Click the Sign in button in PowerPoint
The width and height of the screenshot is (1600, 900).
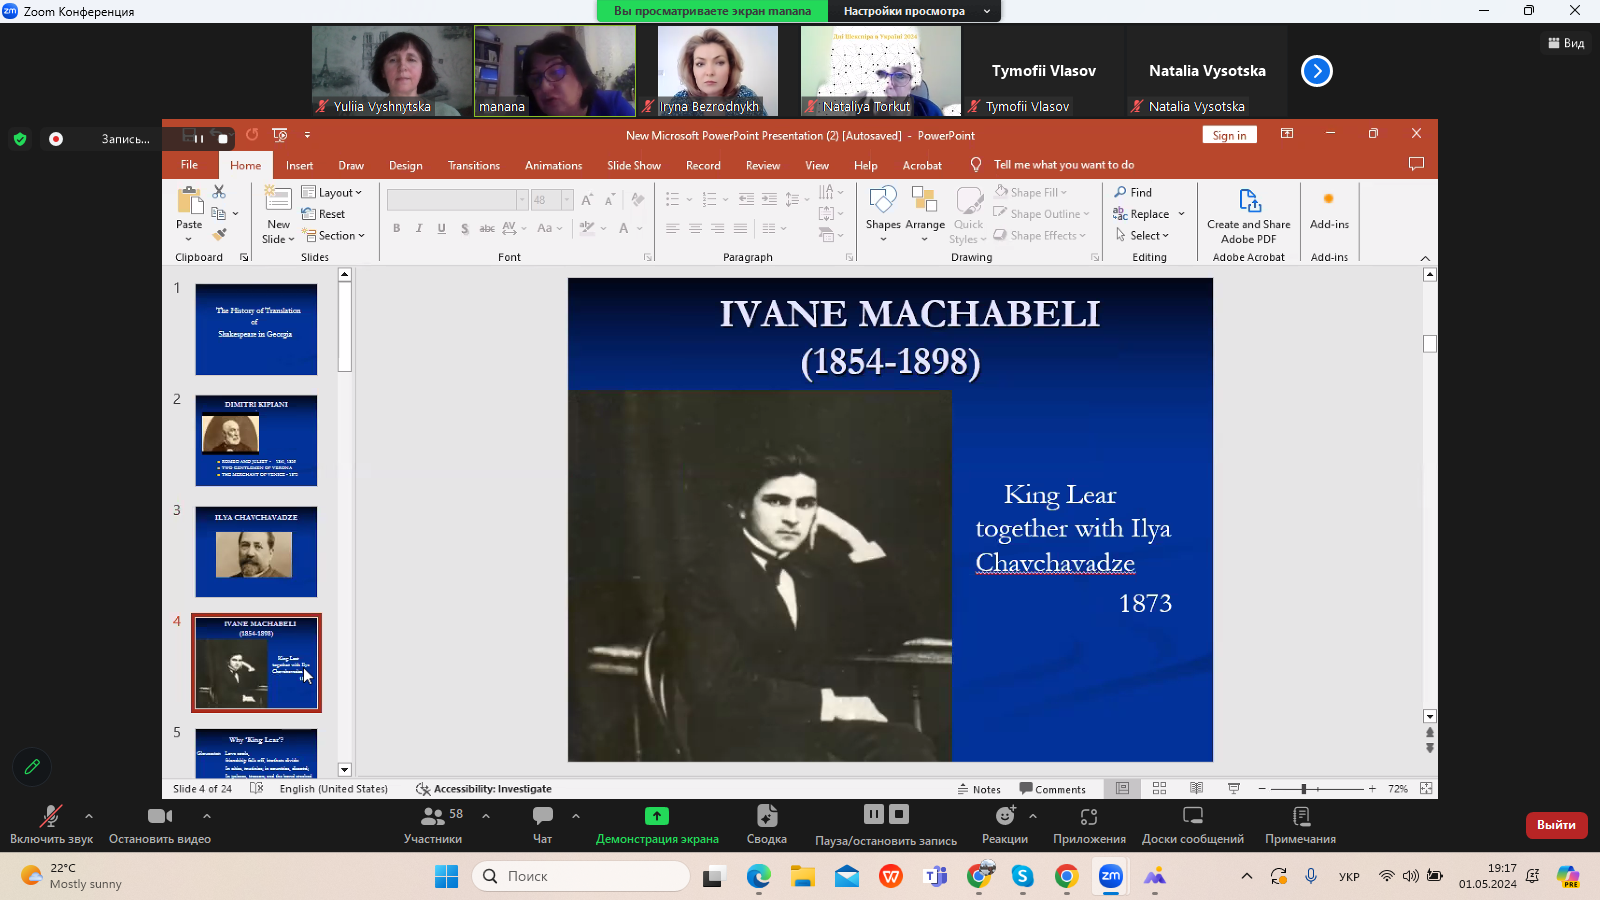(x=1229, y=135)
